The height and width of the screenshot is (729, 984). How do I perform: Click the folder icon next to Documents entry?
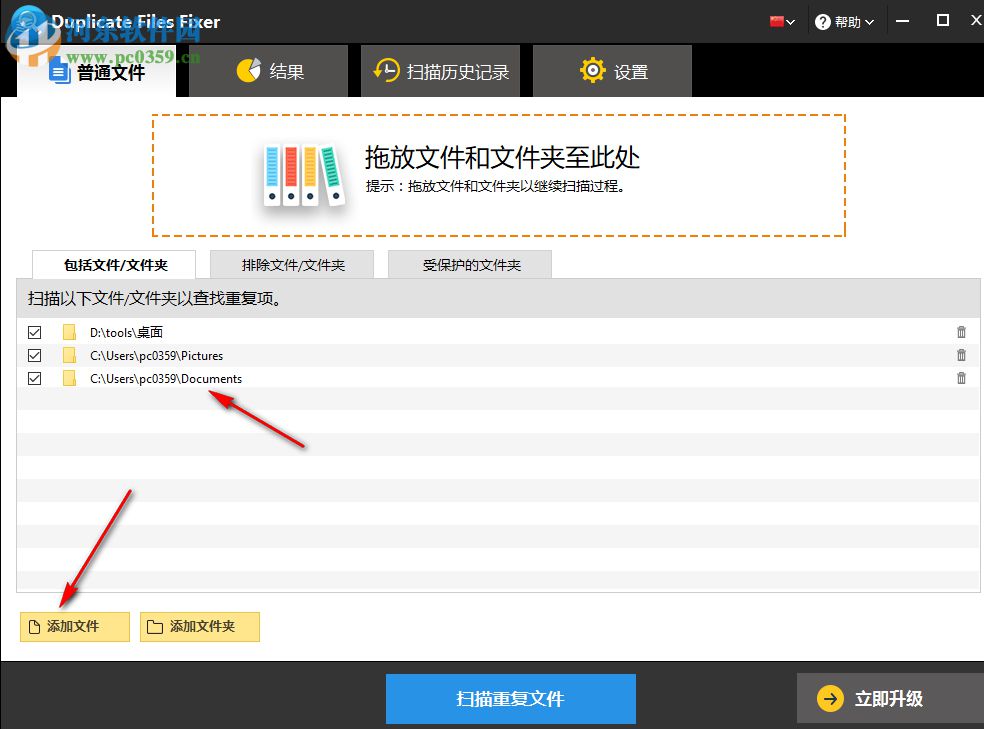click(x=69, y=378)
